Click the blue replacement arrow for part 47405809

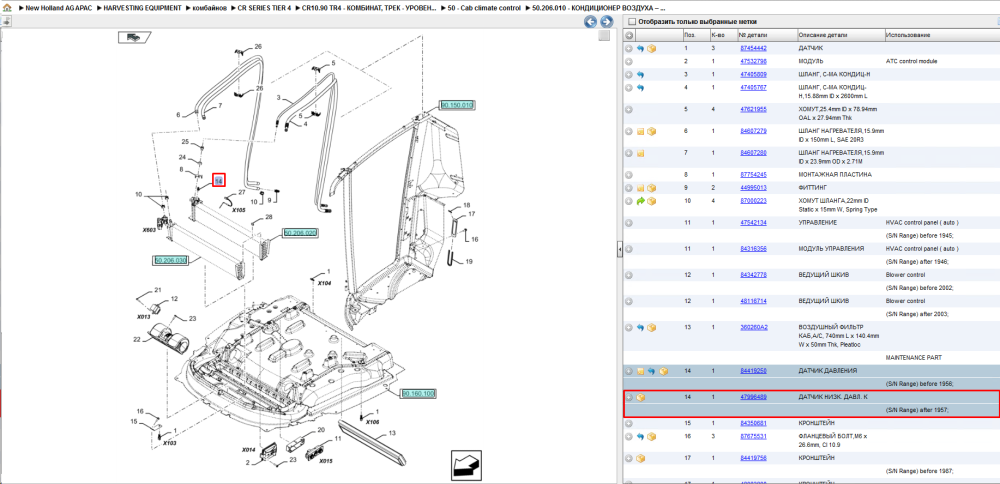[640, 75]
